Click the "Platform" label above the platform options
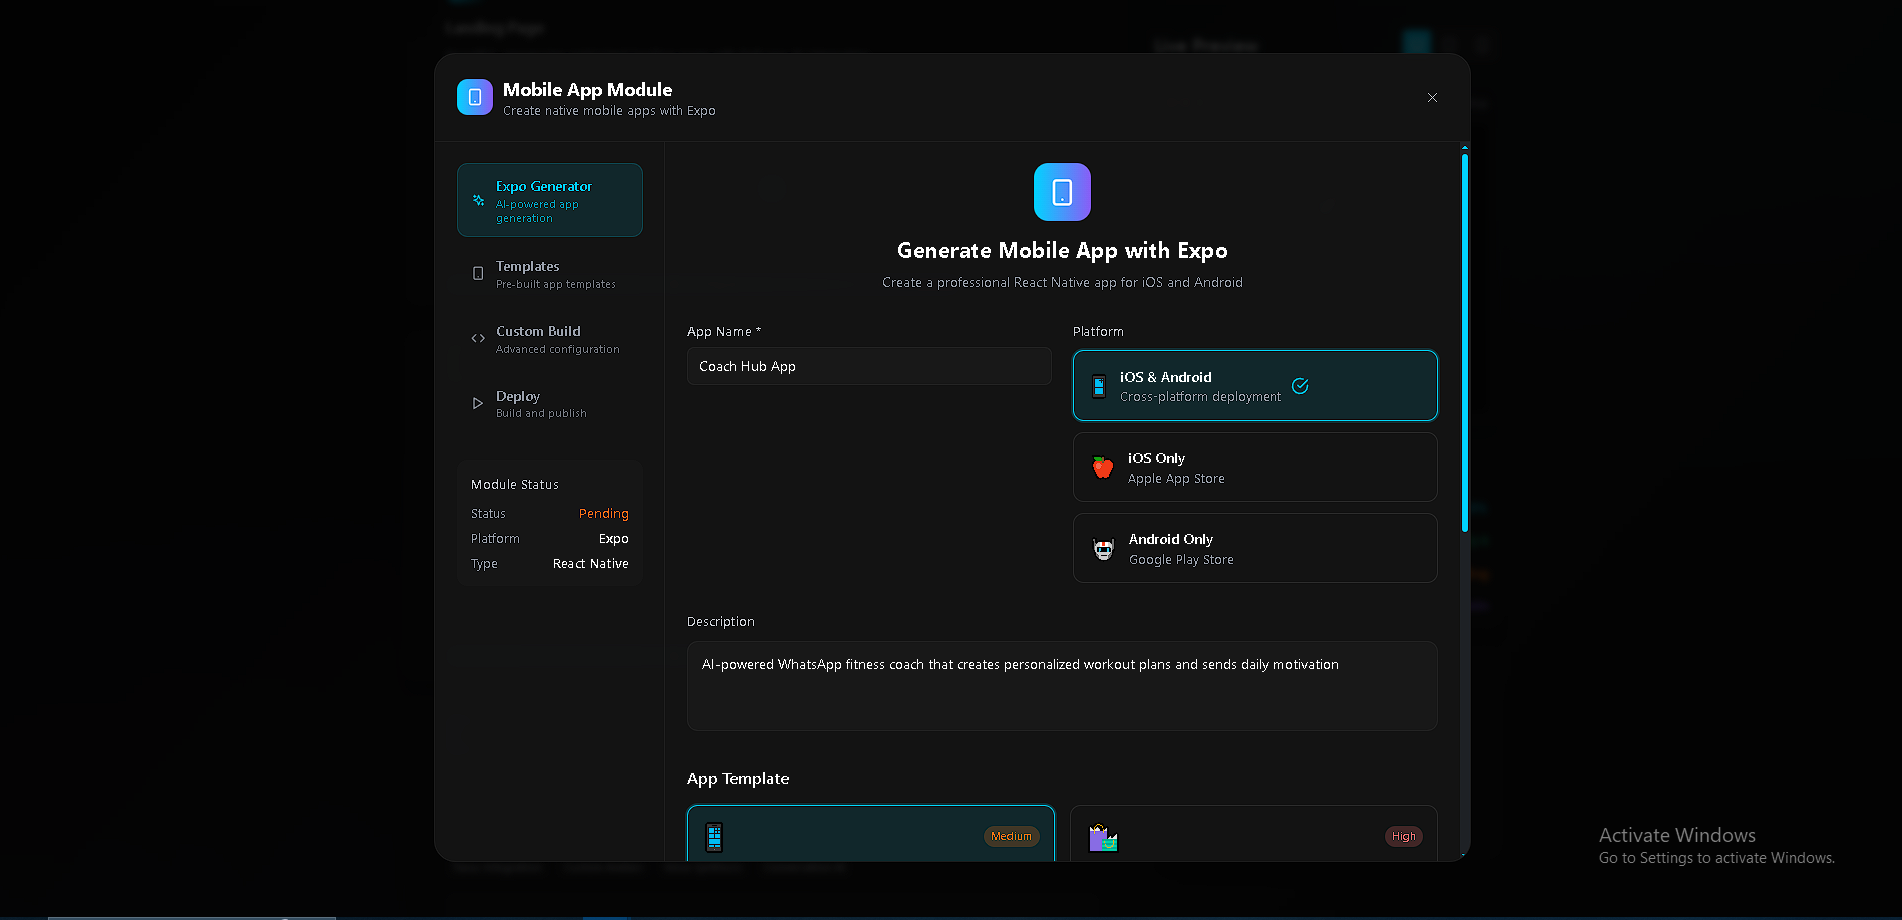1902x920 pixels. click(1098, 332)
